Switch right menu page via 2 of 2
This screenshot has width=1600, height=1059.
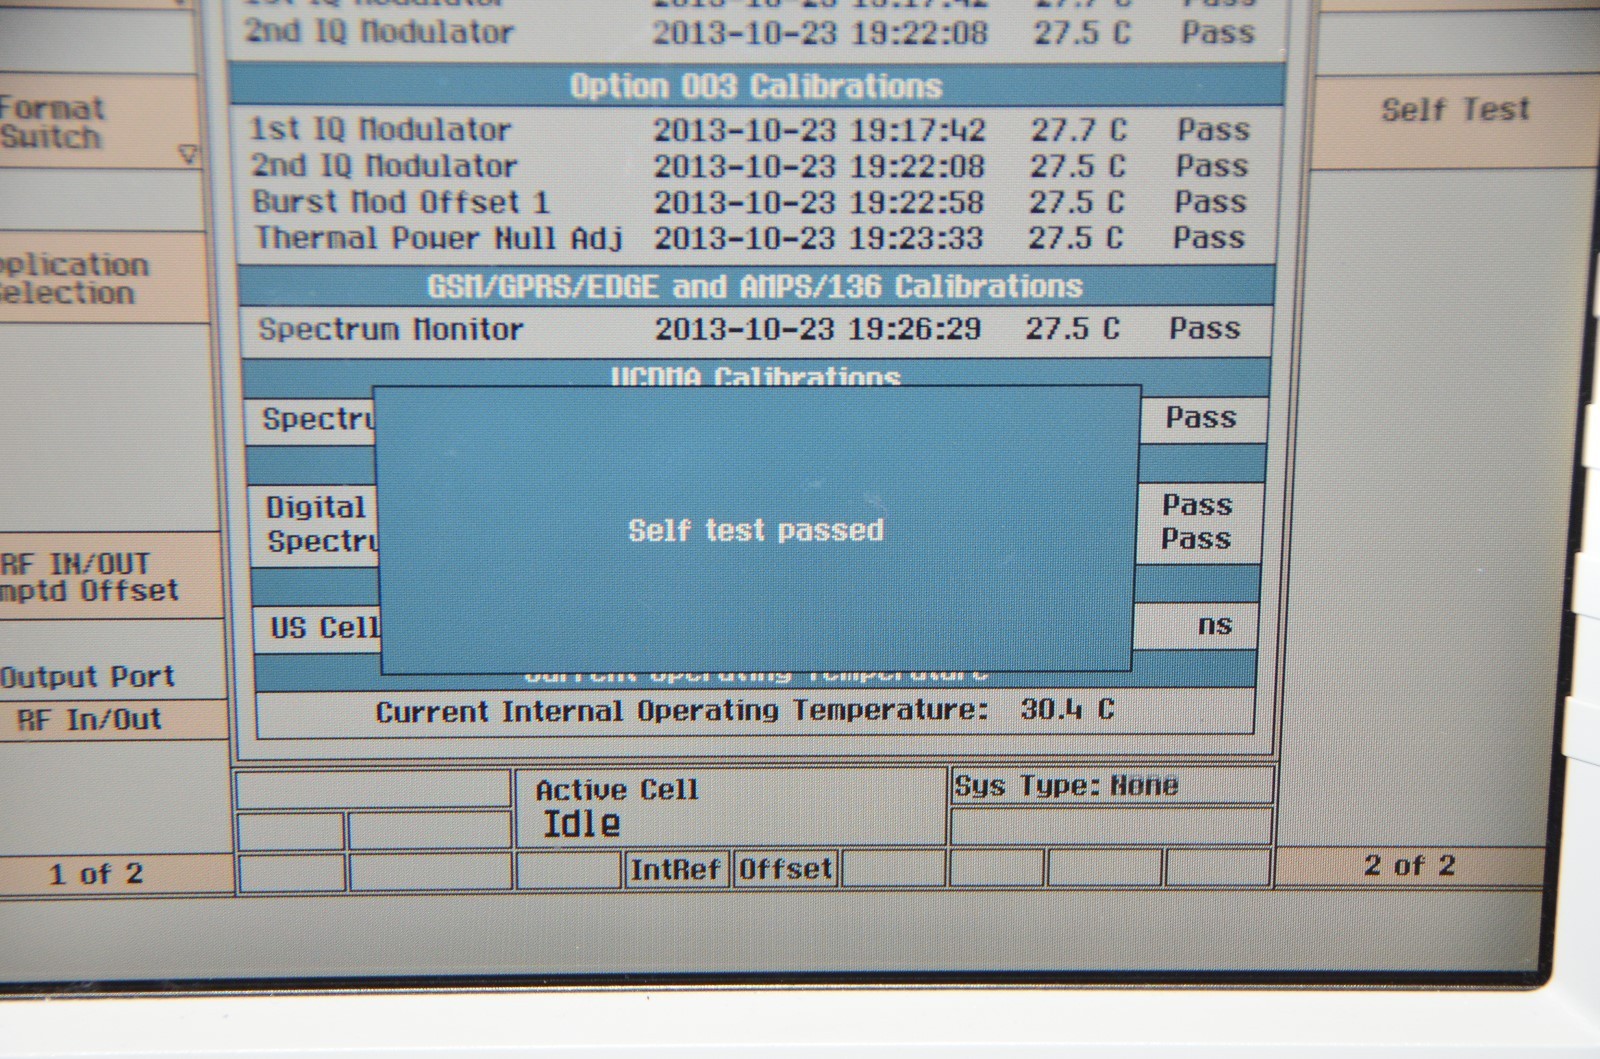pos(1408,865)
